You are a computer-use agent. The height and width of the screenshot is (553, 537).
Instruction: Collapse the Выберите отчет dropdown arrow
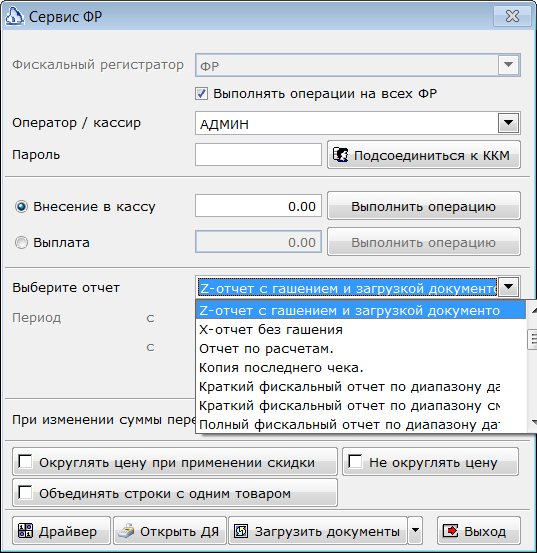508,287
